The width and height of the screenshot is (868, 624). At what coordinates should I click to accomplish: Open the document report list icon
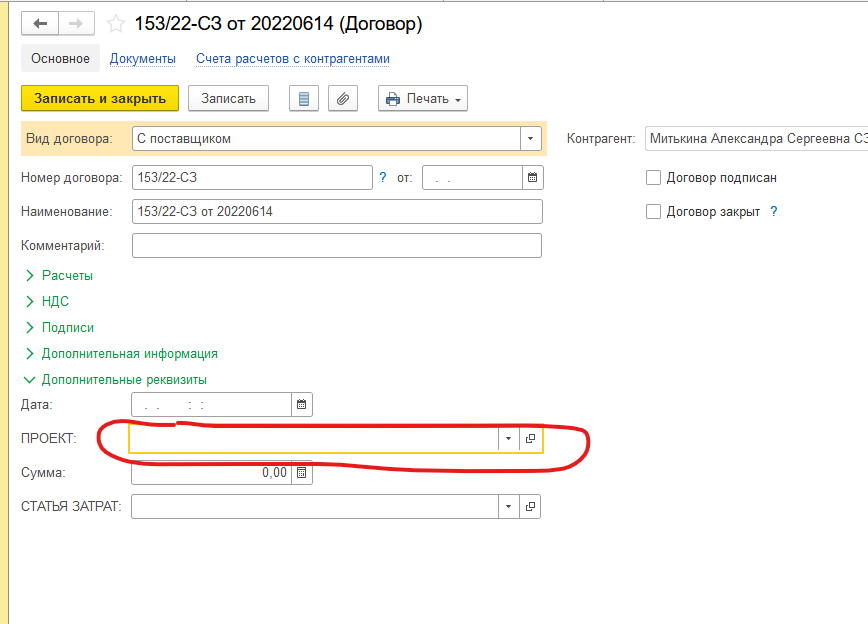(x=304, y=98)
